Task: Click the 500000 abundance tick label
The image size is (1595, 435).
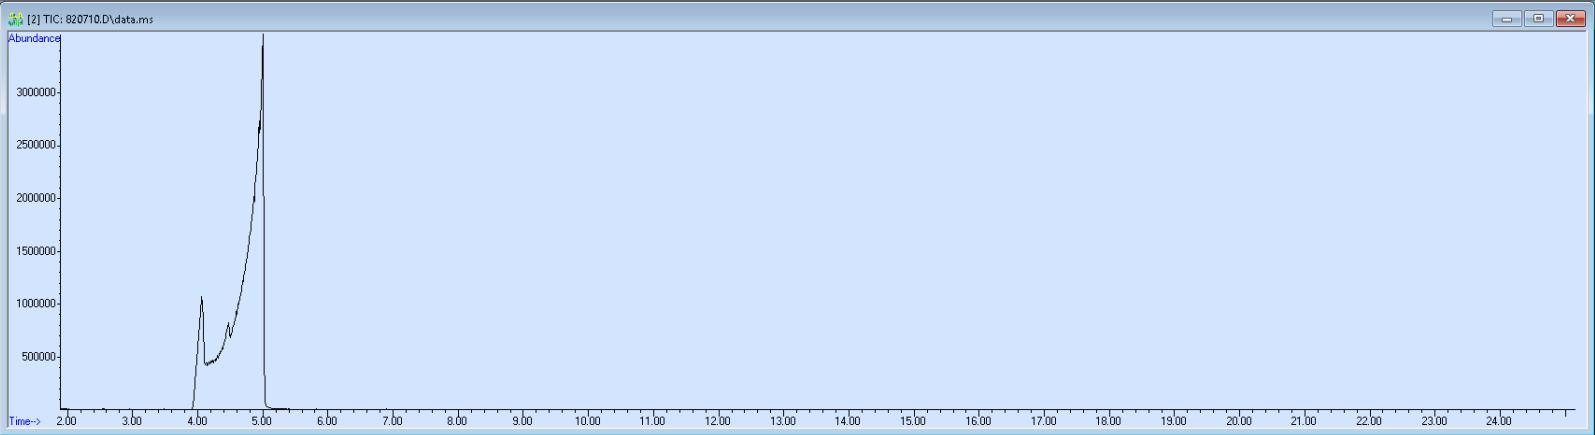Action: click(39, 357)
